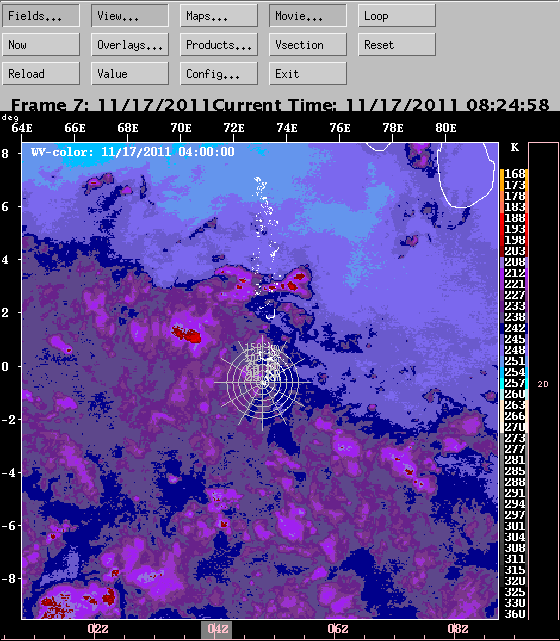Click the Vsection button
The height and width of the screenshot is (641, 560).
point(308,45)
